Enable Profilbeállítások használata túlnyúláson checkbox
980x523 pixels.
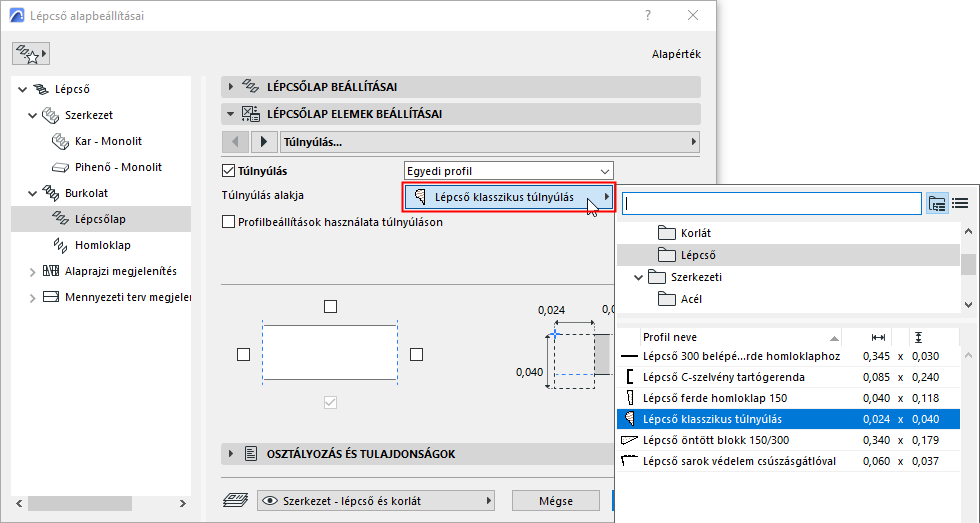(x=229, y=222)
